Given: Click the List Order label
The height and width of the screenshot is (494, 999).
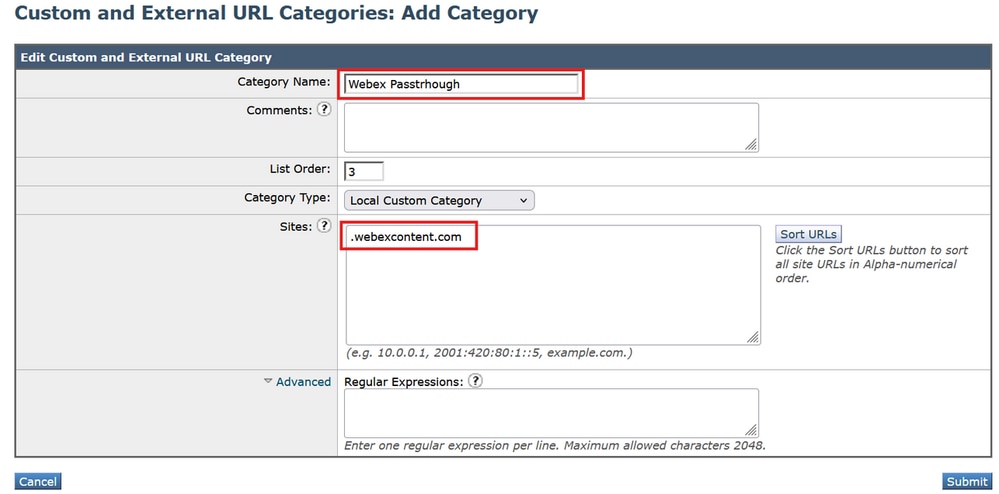Looking at the screenshot, I should 299,169.
